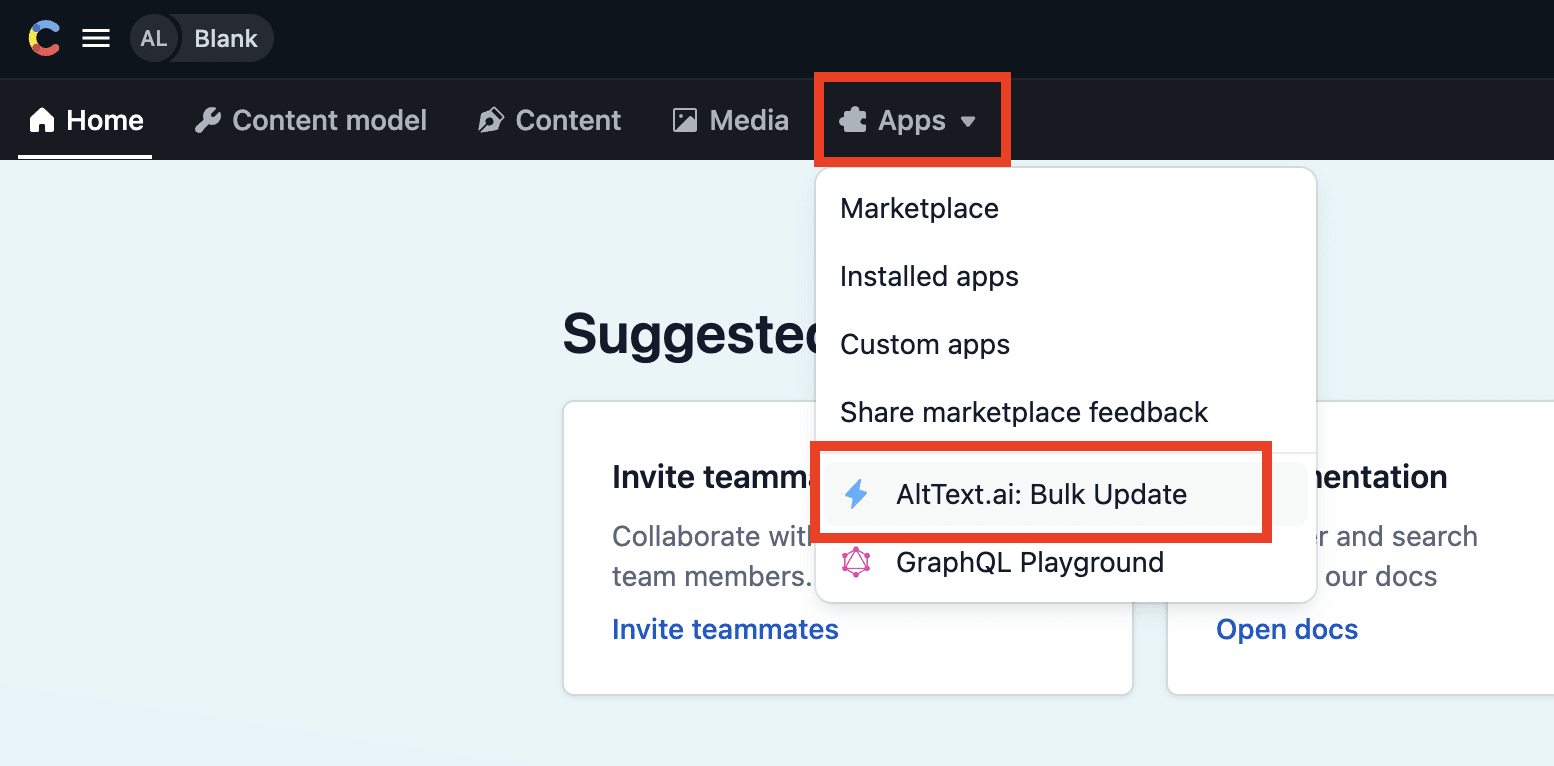Click the AltText.ai lightning bolt icon
Screen dimensions: 1554x766
[856, 494]
